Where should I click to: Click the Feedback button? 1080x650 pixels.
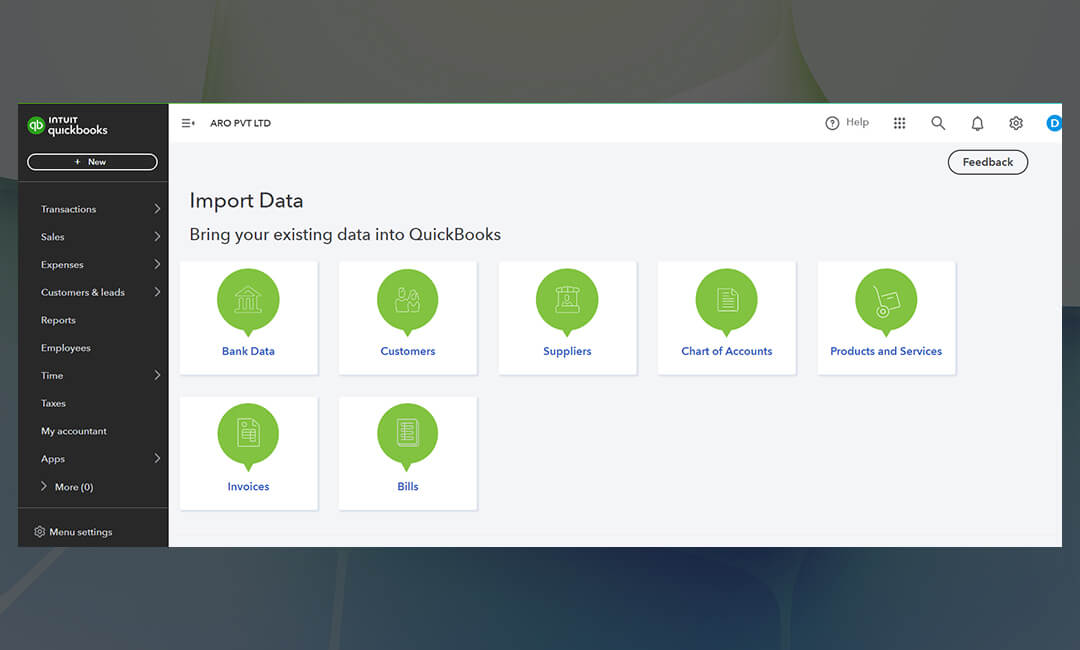click(987, 162)
